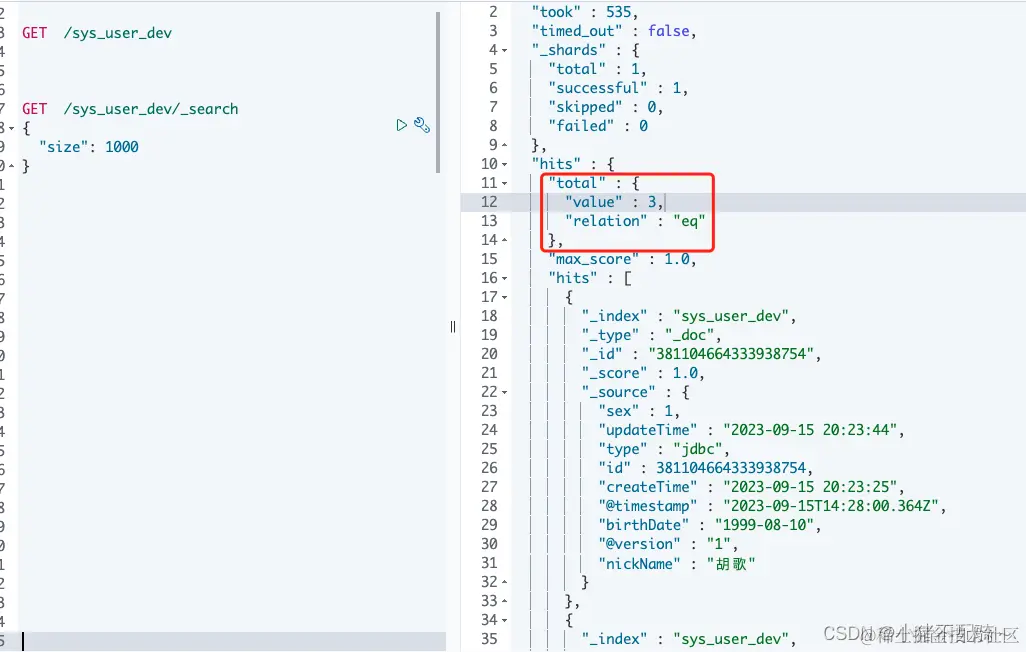Click the "max_score" : 1.0 line
This screenshot has height=652, width=1026.
622,259
